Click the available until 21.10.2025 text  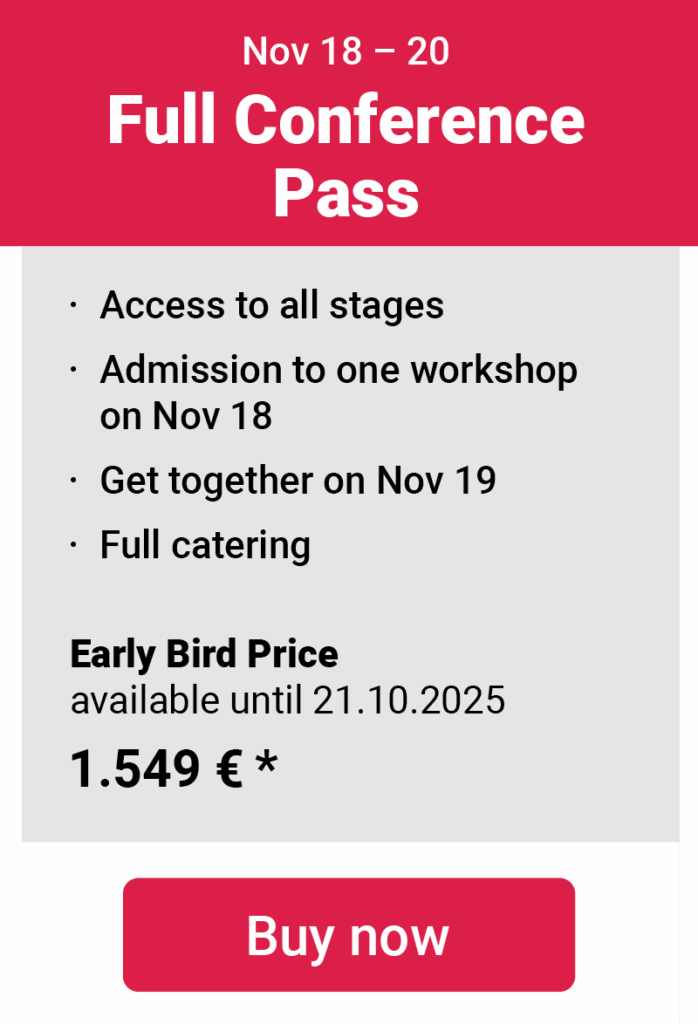[x=288, y=700]
